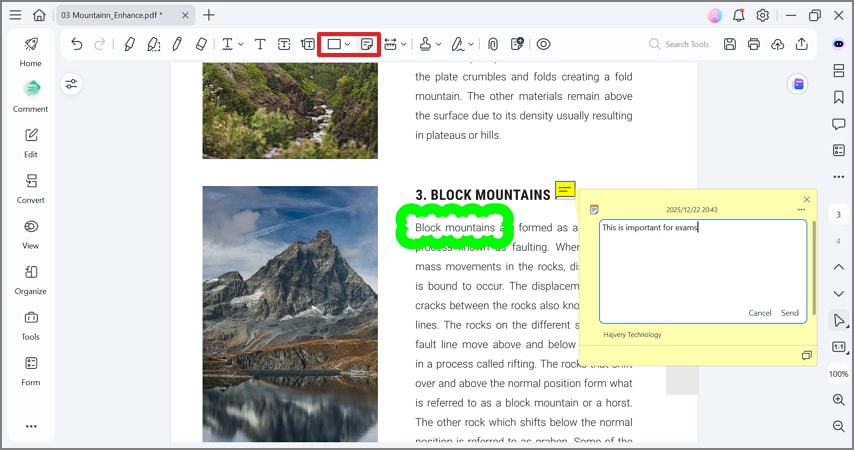
Task: Select the Stamp tool
Action: (425, 44)
